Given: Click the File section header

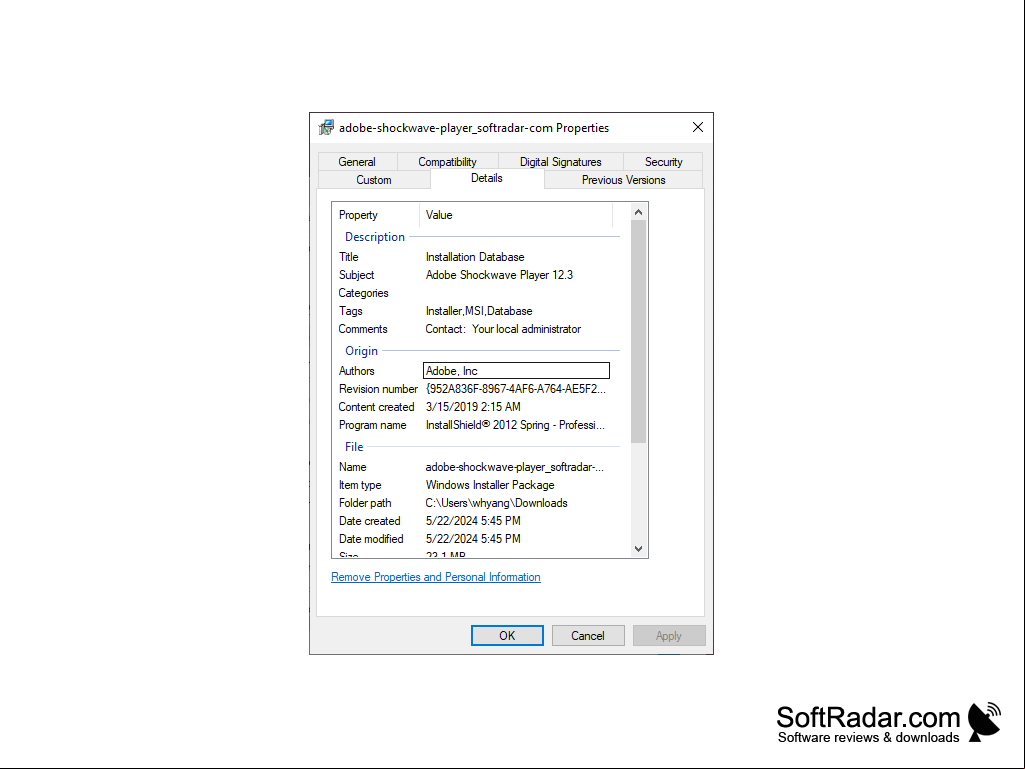Looking at the screenshot, I should click(x=354, y=447).
